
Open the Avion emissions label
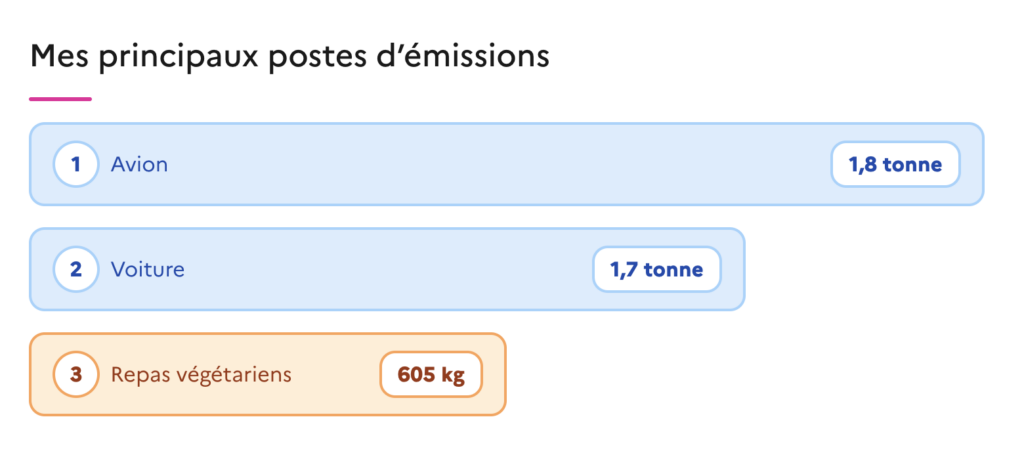coord(139,165)
